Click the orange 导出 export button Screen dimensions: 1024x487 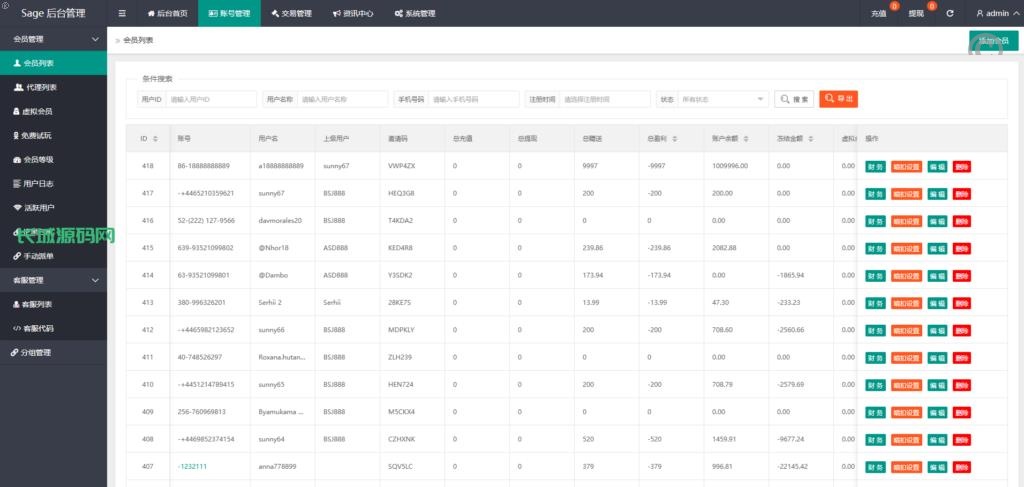tap(838, 99)
